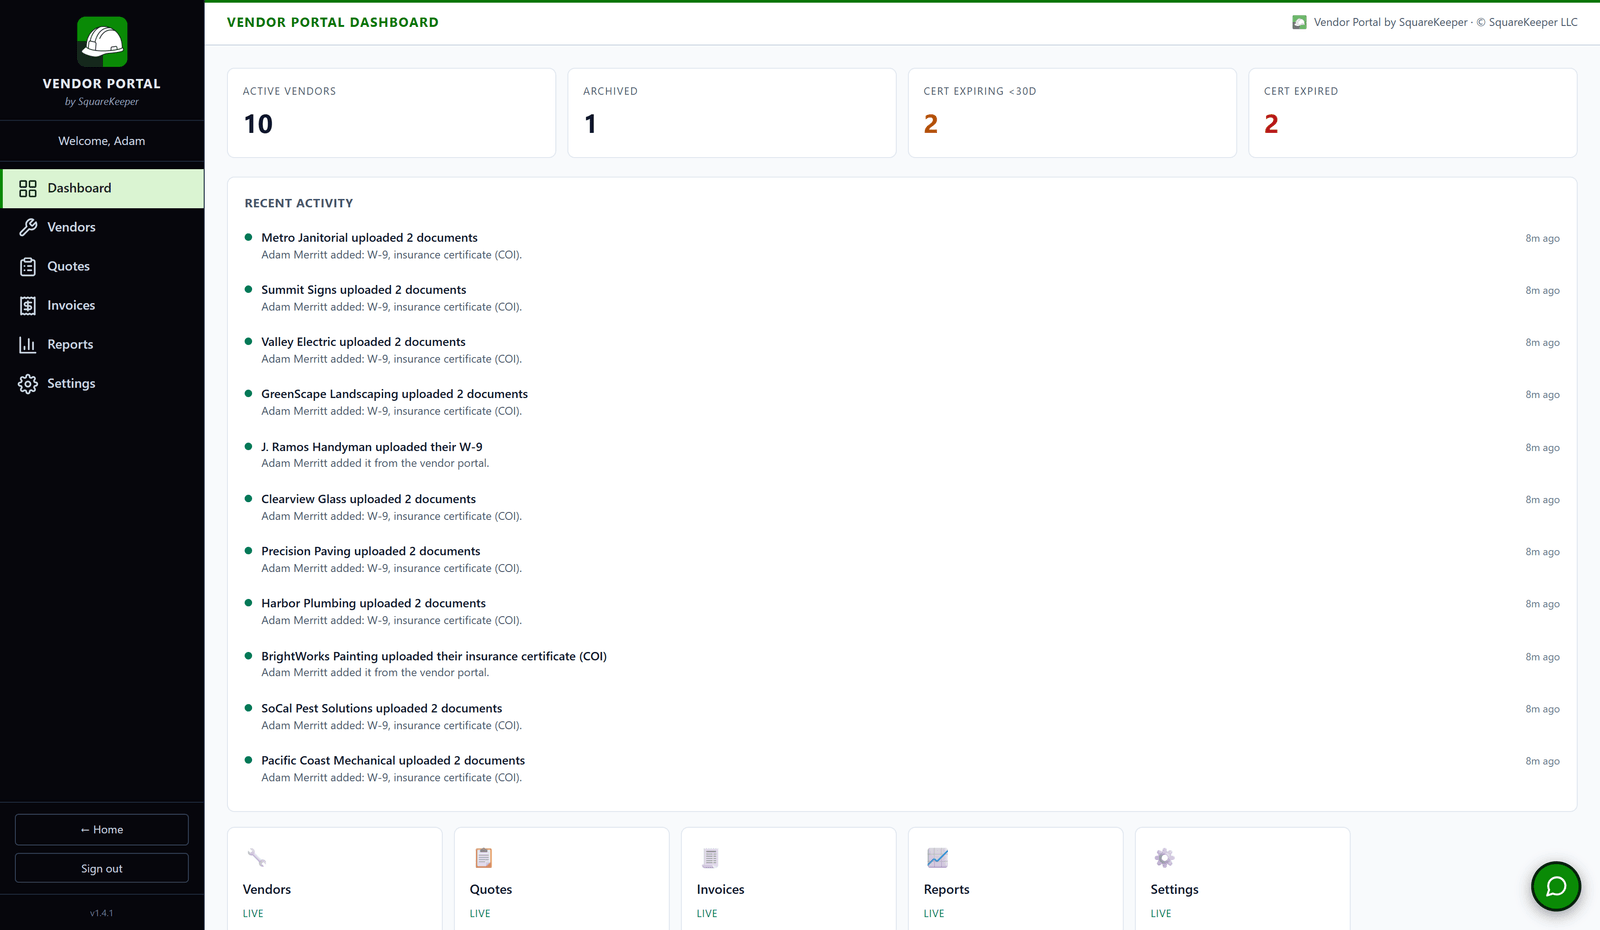This screenshot has height=930, width=1600.
Task: Open Vendors in the sidebar menu
Action: click(103, 227)
